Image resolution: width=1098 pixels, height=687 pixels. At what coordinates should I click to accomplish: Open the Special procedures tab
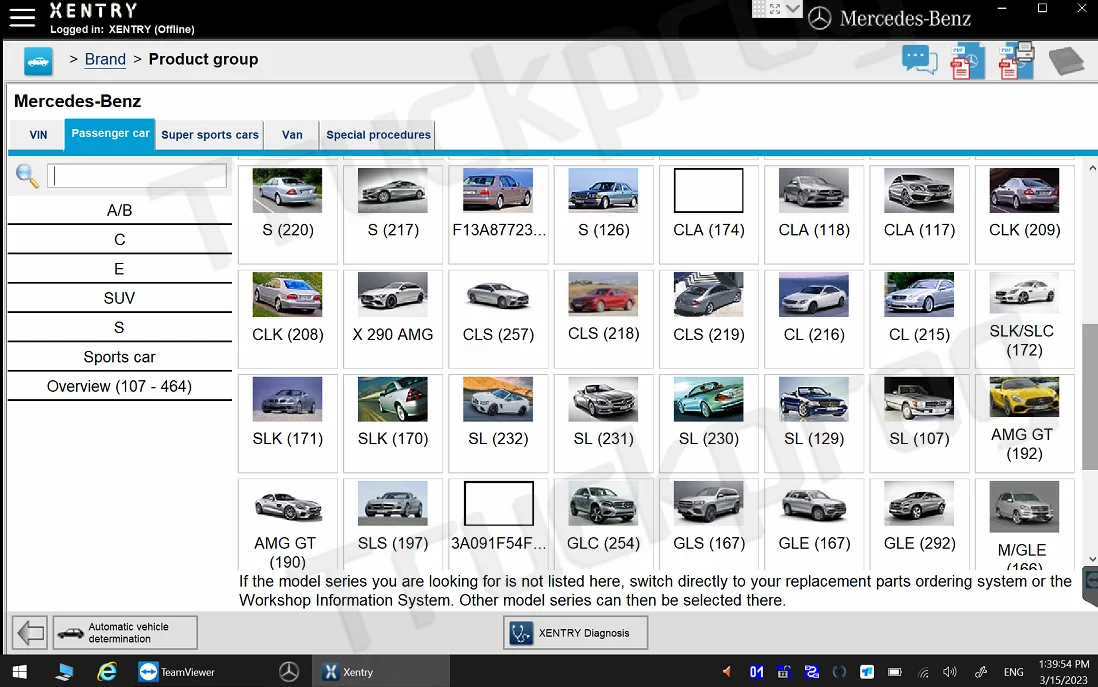(378, 134)
